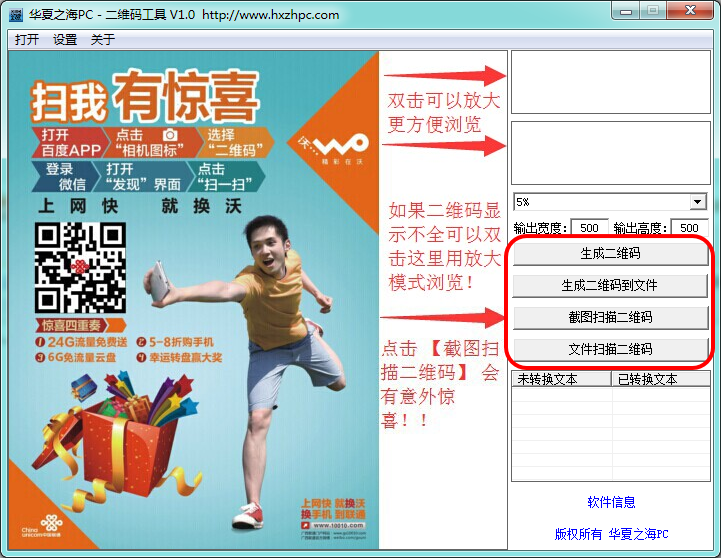
Task: Click the Unicom WO logo in preview
Action: 332,147
